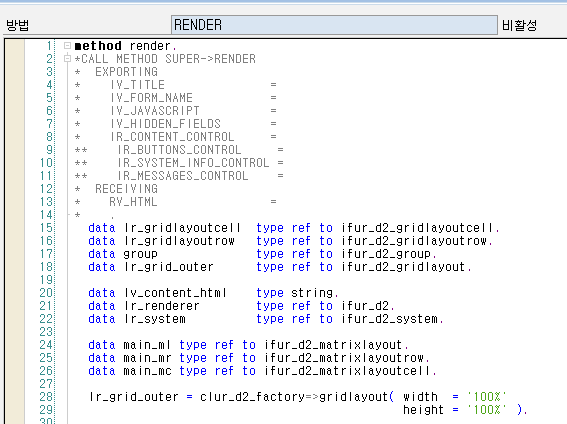This screenshot has height=424, width=567.
Task: Click the commented 'RECEIVING' line
Action: (116, 189)
